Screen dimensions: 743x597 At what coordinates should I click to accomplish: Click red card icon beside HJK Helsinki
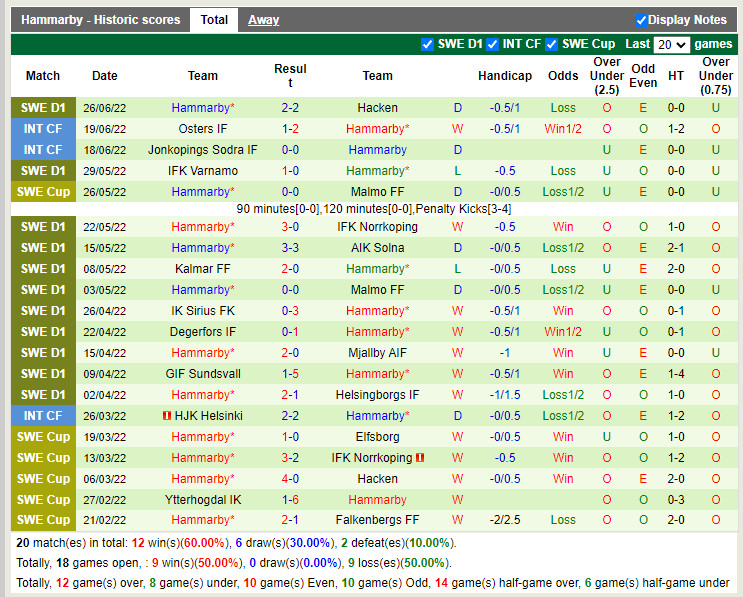pyautogui.click(x=165, y=416)
